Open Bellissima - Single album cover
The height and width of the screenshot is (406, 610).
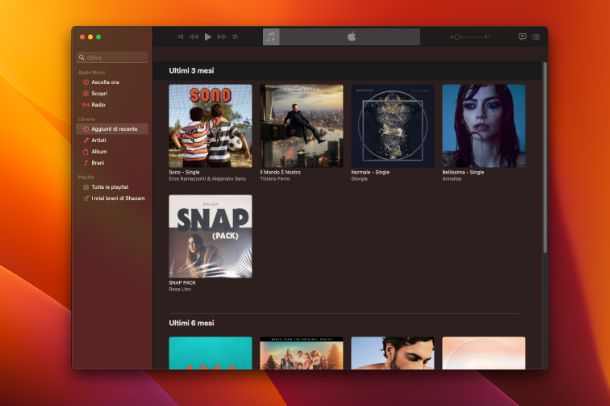click(484, 126)
